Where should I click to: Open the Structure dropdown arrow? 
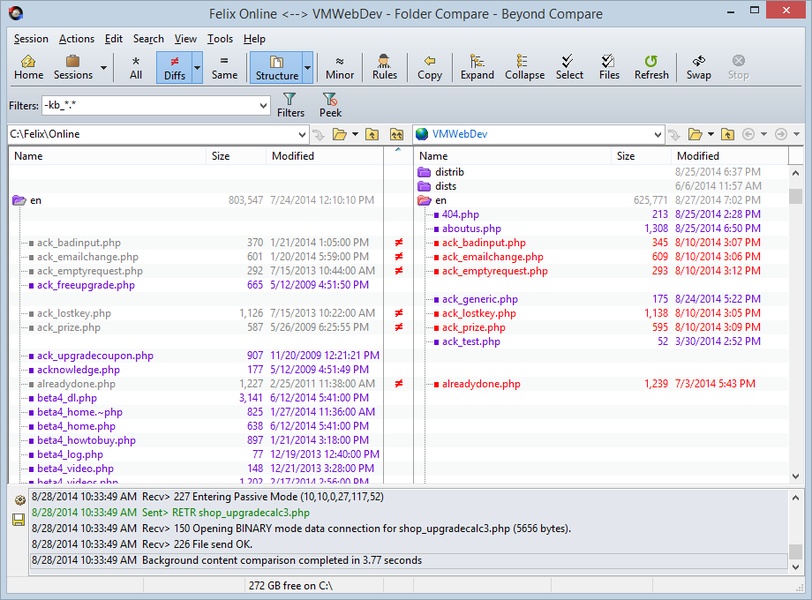308,68
